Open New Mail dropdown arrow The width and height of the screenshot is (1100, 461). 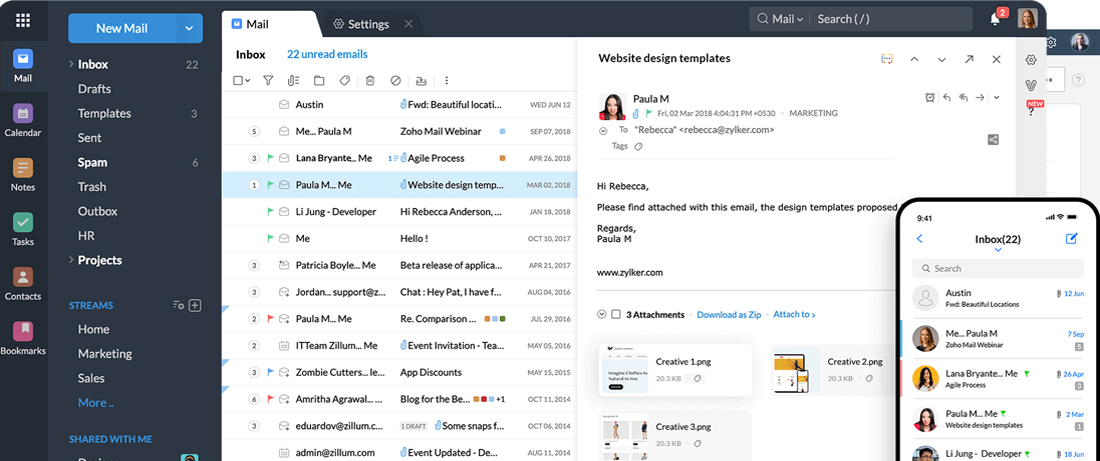(189, 28)
